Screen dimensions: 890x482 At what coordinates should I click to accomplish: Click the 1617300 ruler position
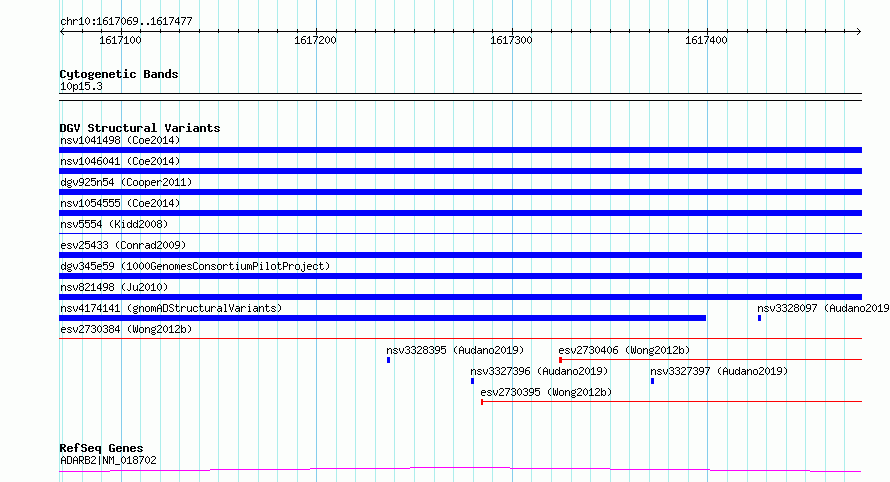pyautogui.click(x=511, y=40)
